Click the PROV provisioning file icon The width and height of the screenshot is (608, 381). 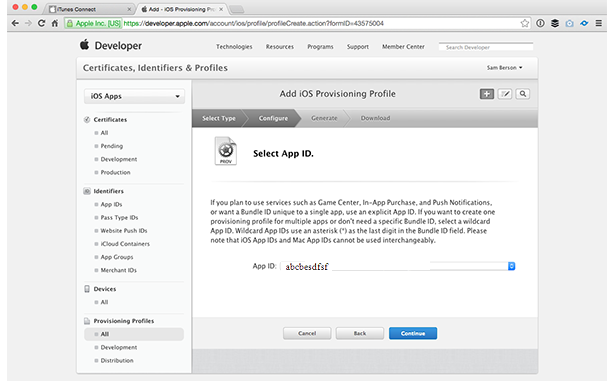[x=226, y=151]
